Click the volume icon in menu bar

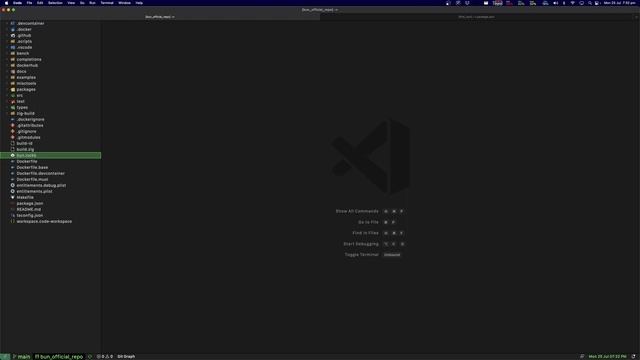click(x=555, y=3)
